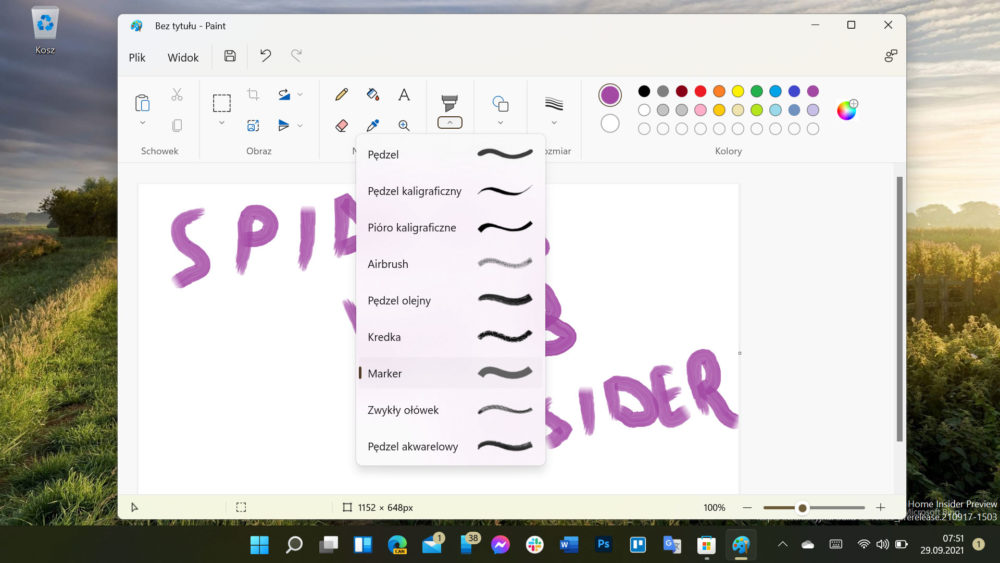The width and height of the screenshot is (1000, 563).
Task: Click the Crop tool icon
Action: pos(253,95)
